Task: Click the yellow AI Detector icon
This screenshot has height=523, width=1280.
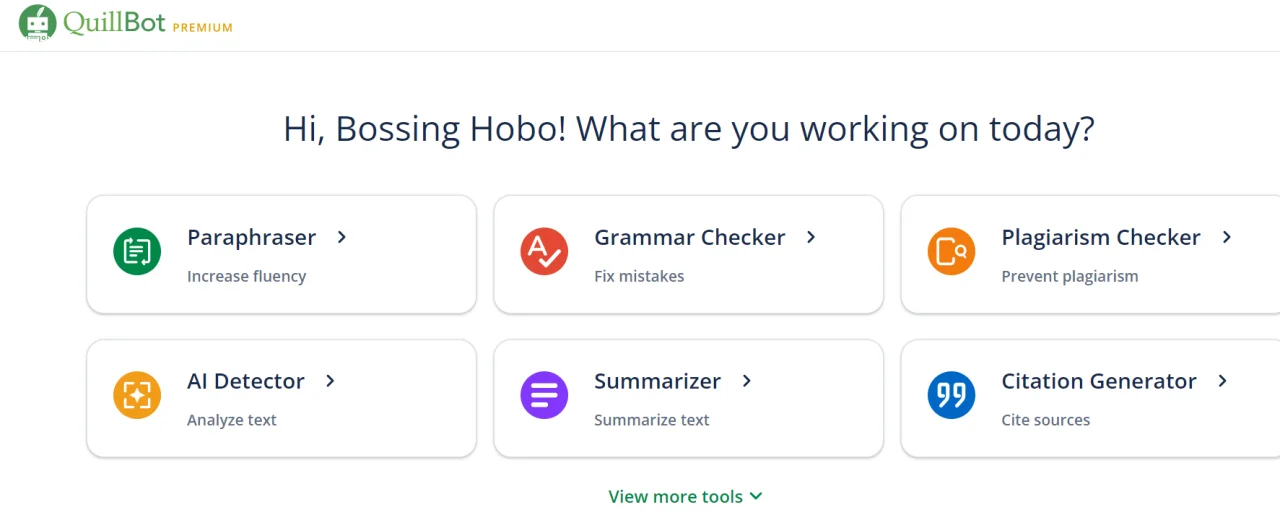Action: coord(137,395)
